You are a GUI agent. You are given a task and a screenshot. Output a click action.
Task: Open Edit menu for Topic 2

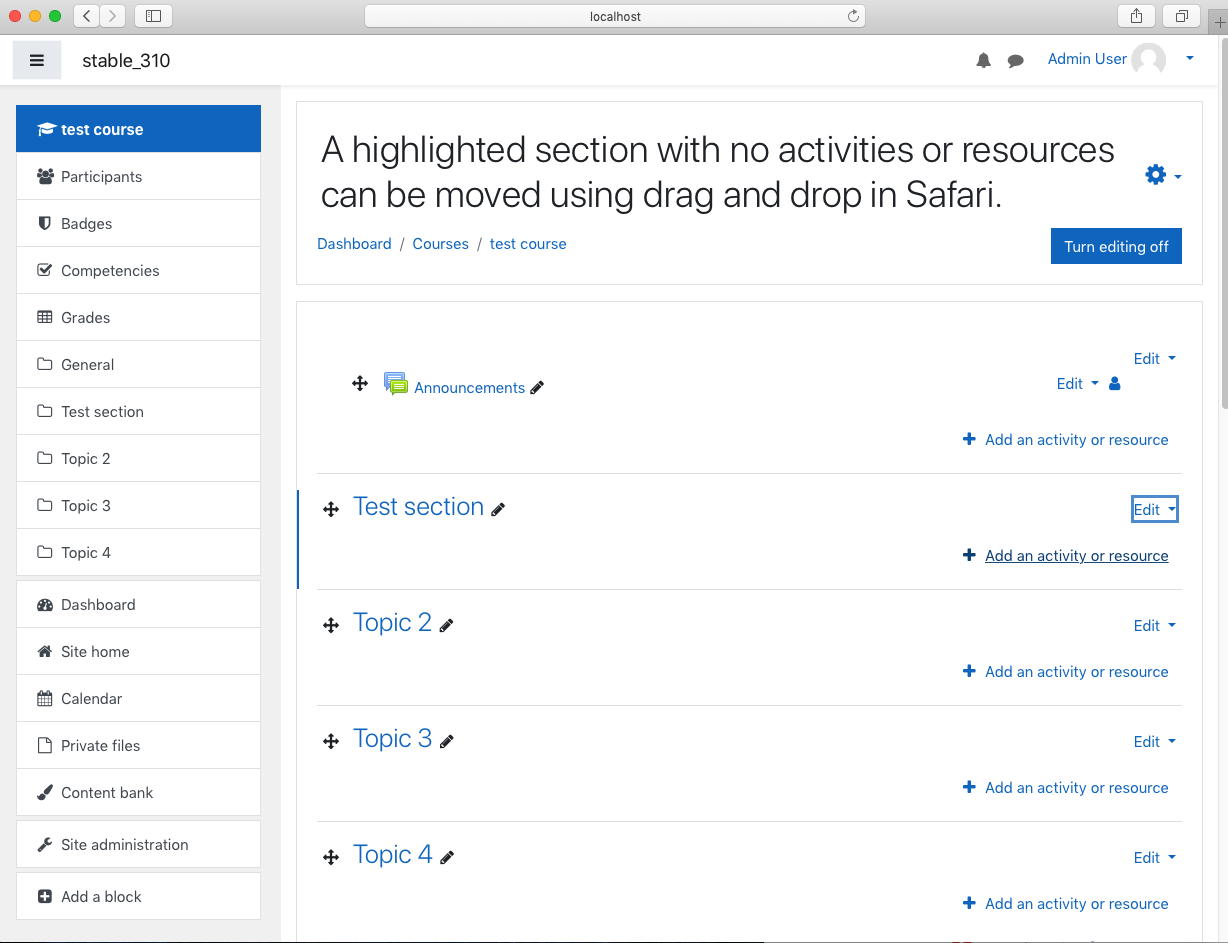(x=1154, y=625)
